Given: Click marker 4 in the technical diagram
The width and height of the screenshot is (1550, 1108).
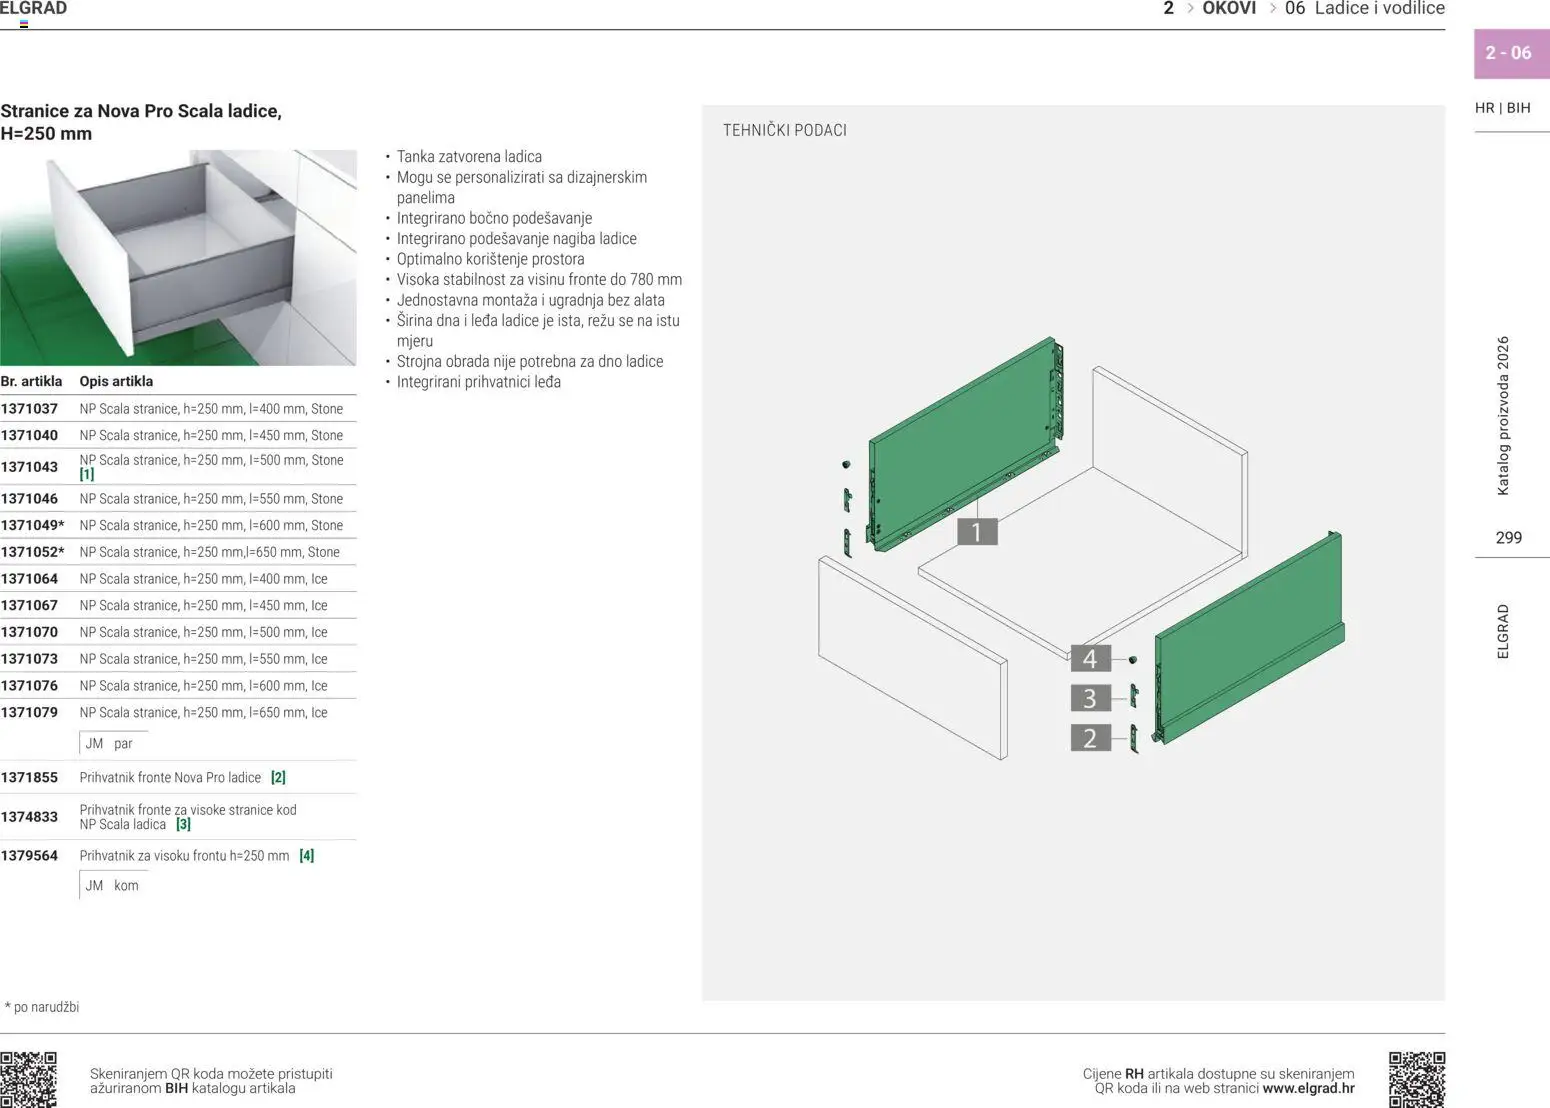Looking at the screenshot, I should tap(1089, 658).
